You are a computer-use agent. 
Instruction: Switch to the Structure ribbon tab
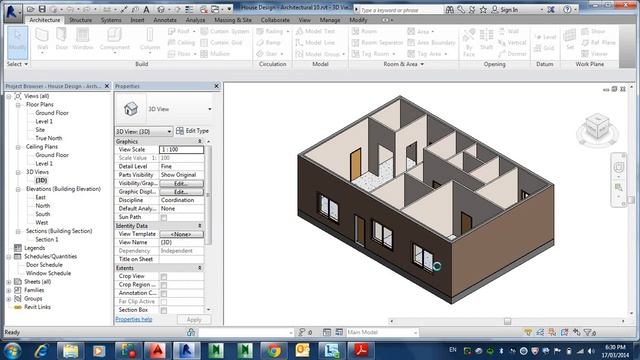[x=80, y=20]
